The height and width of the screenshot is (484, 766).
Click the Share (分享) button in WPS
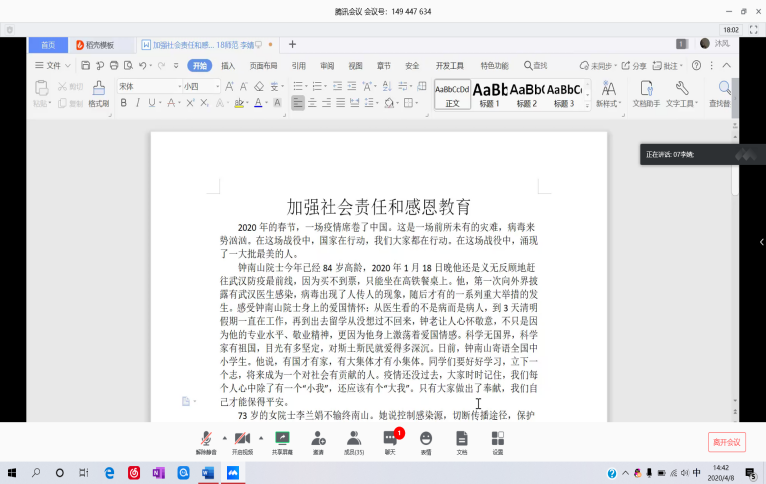tap(633, 66)
